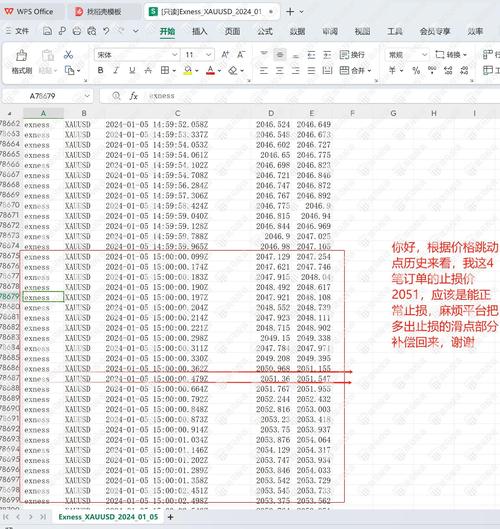Toggle Italic formatting
The image size is (500, 529).
(x=116, y=71)
